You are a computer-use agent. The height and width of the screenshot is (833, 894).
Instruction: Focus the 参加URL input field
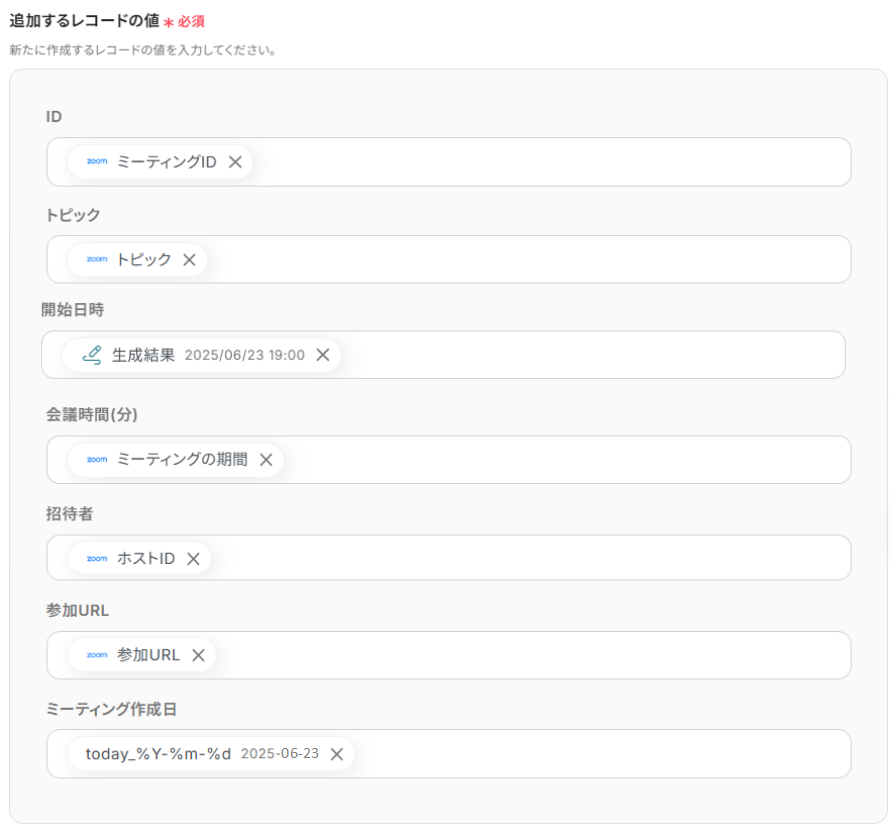click(x=449, y=655)
